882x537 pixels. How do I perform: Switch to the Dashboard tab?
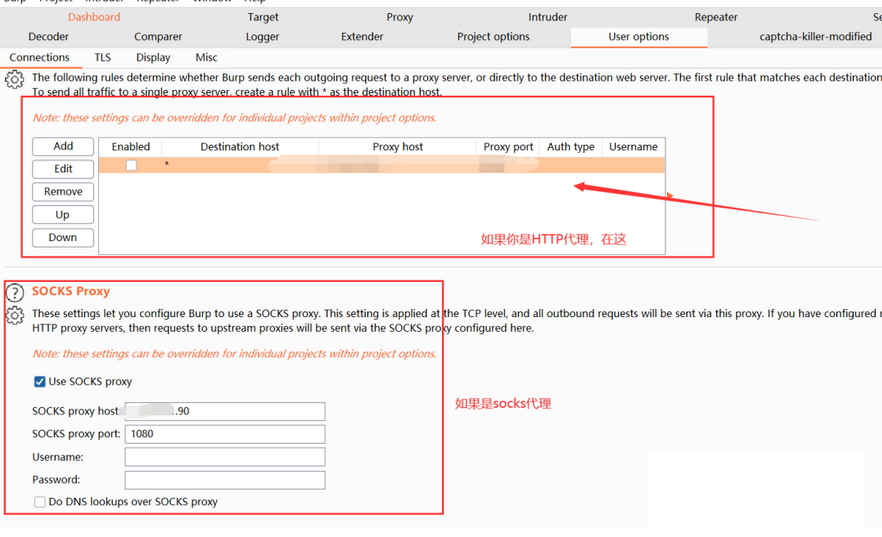[x=94, y=17]
